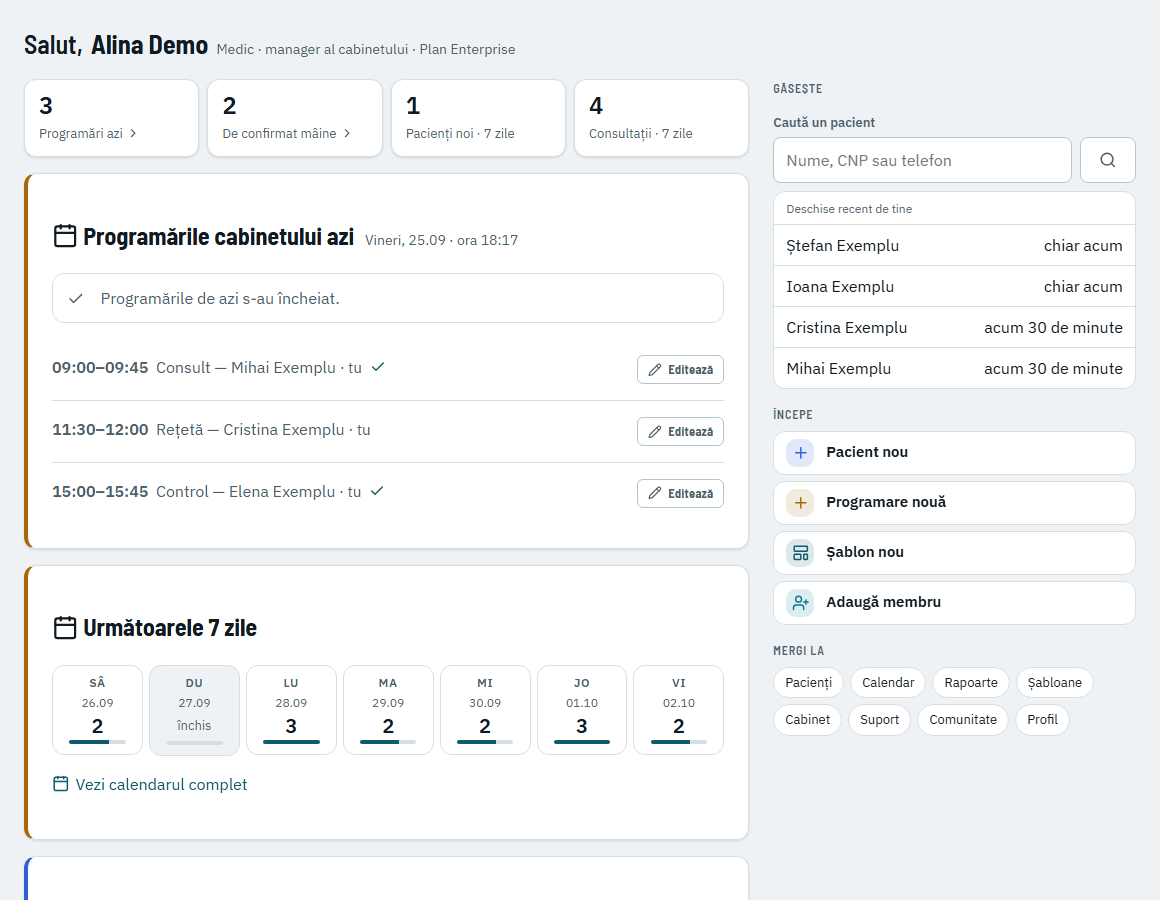Image resolution: width=1160 pixels, height=900 pixels.
Task: Click the calendar icon beside Următoarele 7 zile
Action: click(x=65, y=628)
